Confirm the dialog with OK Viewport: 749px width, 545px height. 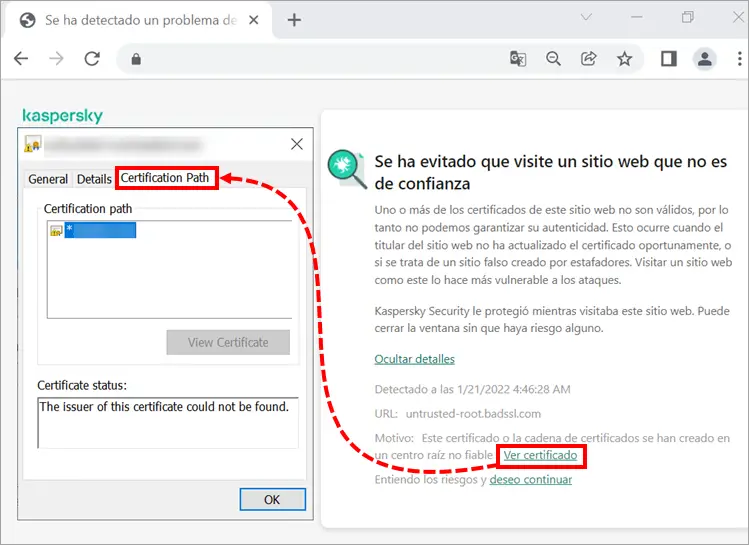(x=272, y=500)
